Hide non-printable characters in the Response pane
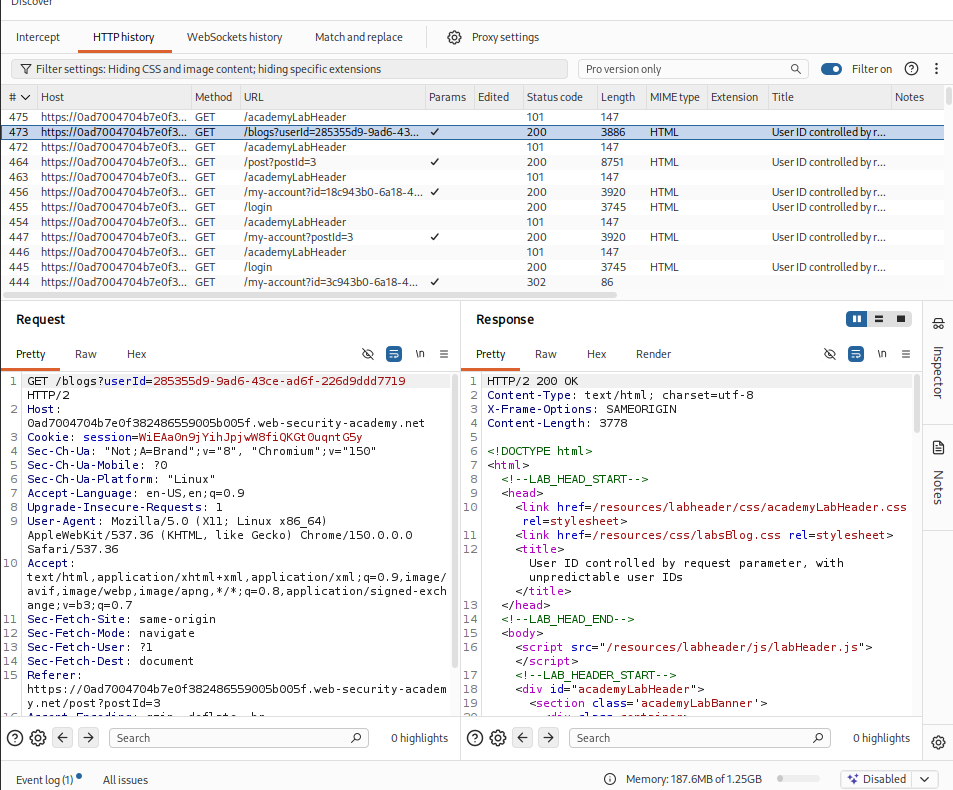 coord(830,354)
